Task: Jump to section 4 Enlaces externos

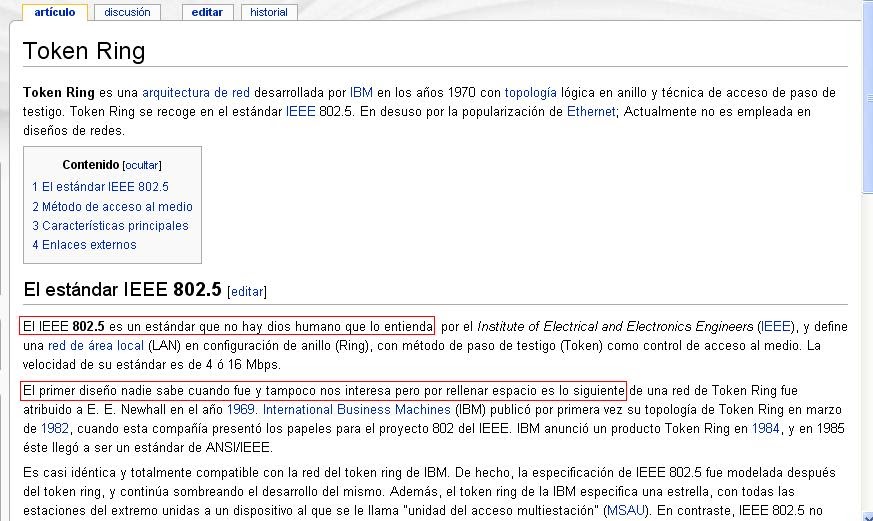Action: [x=84, y=244]
